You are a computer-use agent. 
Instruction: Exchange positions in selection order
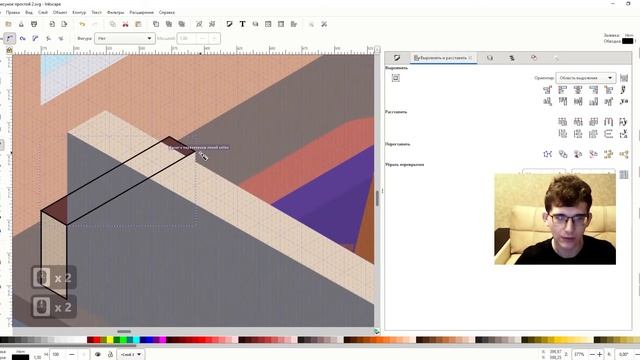563,154
